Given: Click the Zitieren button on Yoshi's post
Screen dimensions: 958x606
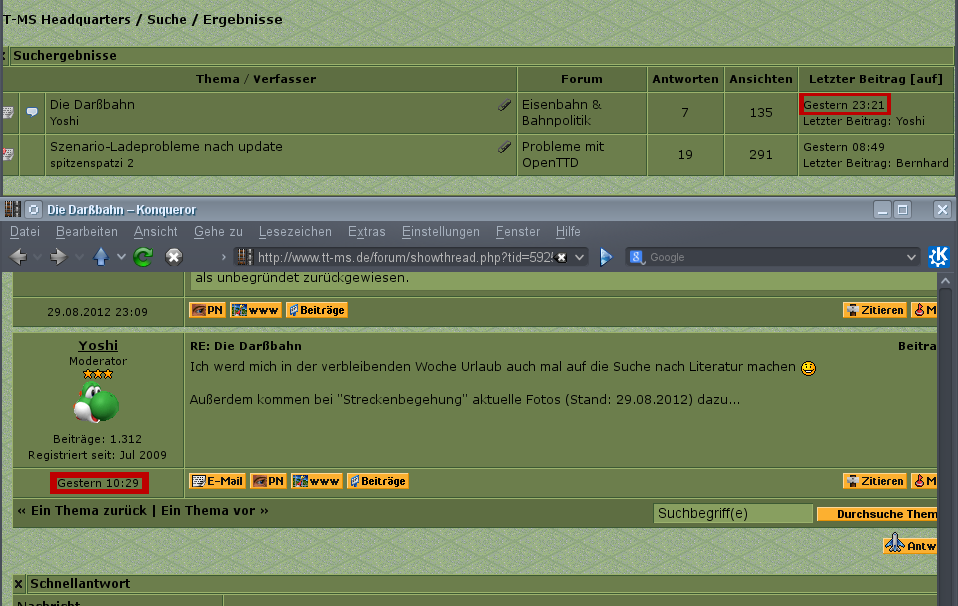Looking at the screenshot, I should pyautogui.click(x=874, y=481).
